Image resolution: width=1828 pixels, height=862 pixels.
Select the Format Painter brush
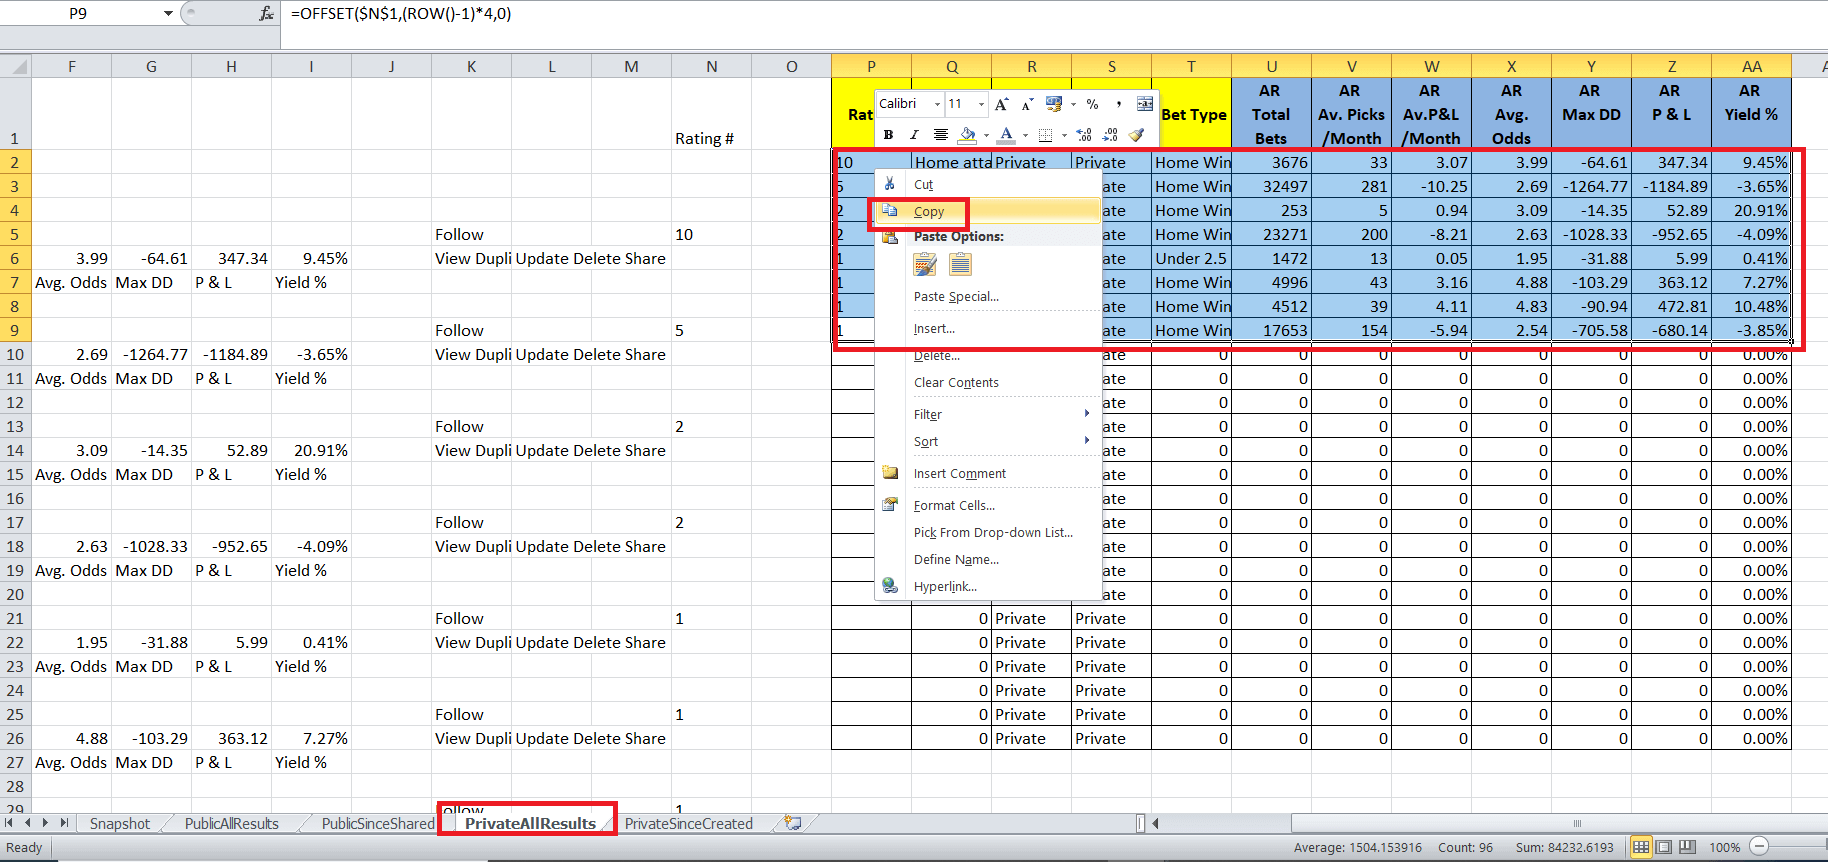coord(1136,134)
